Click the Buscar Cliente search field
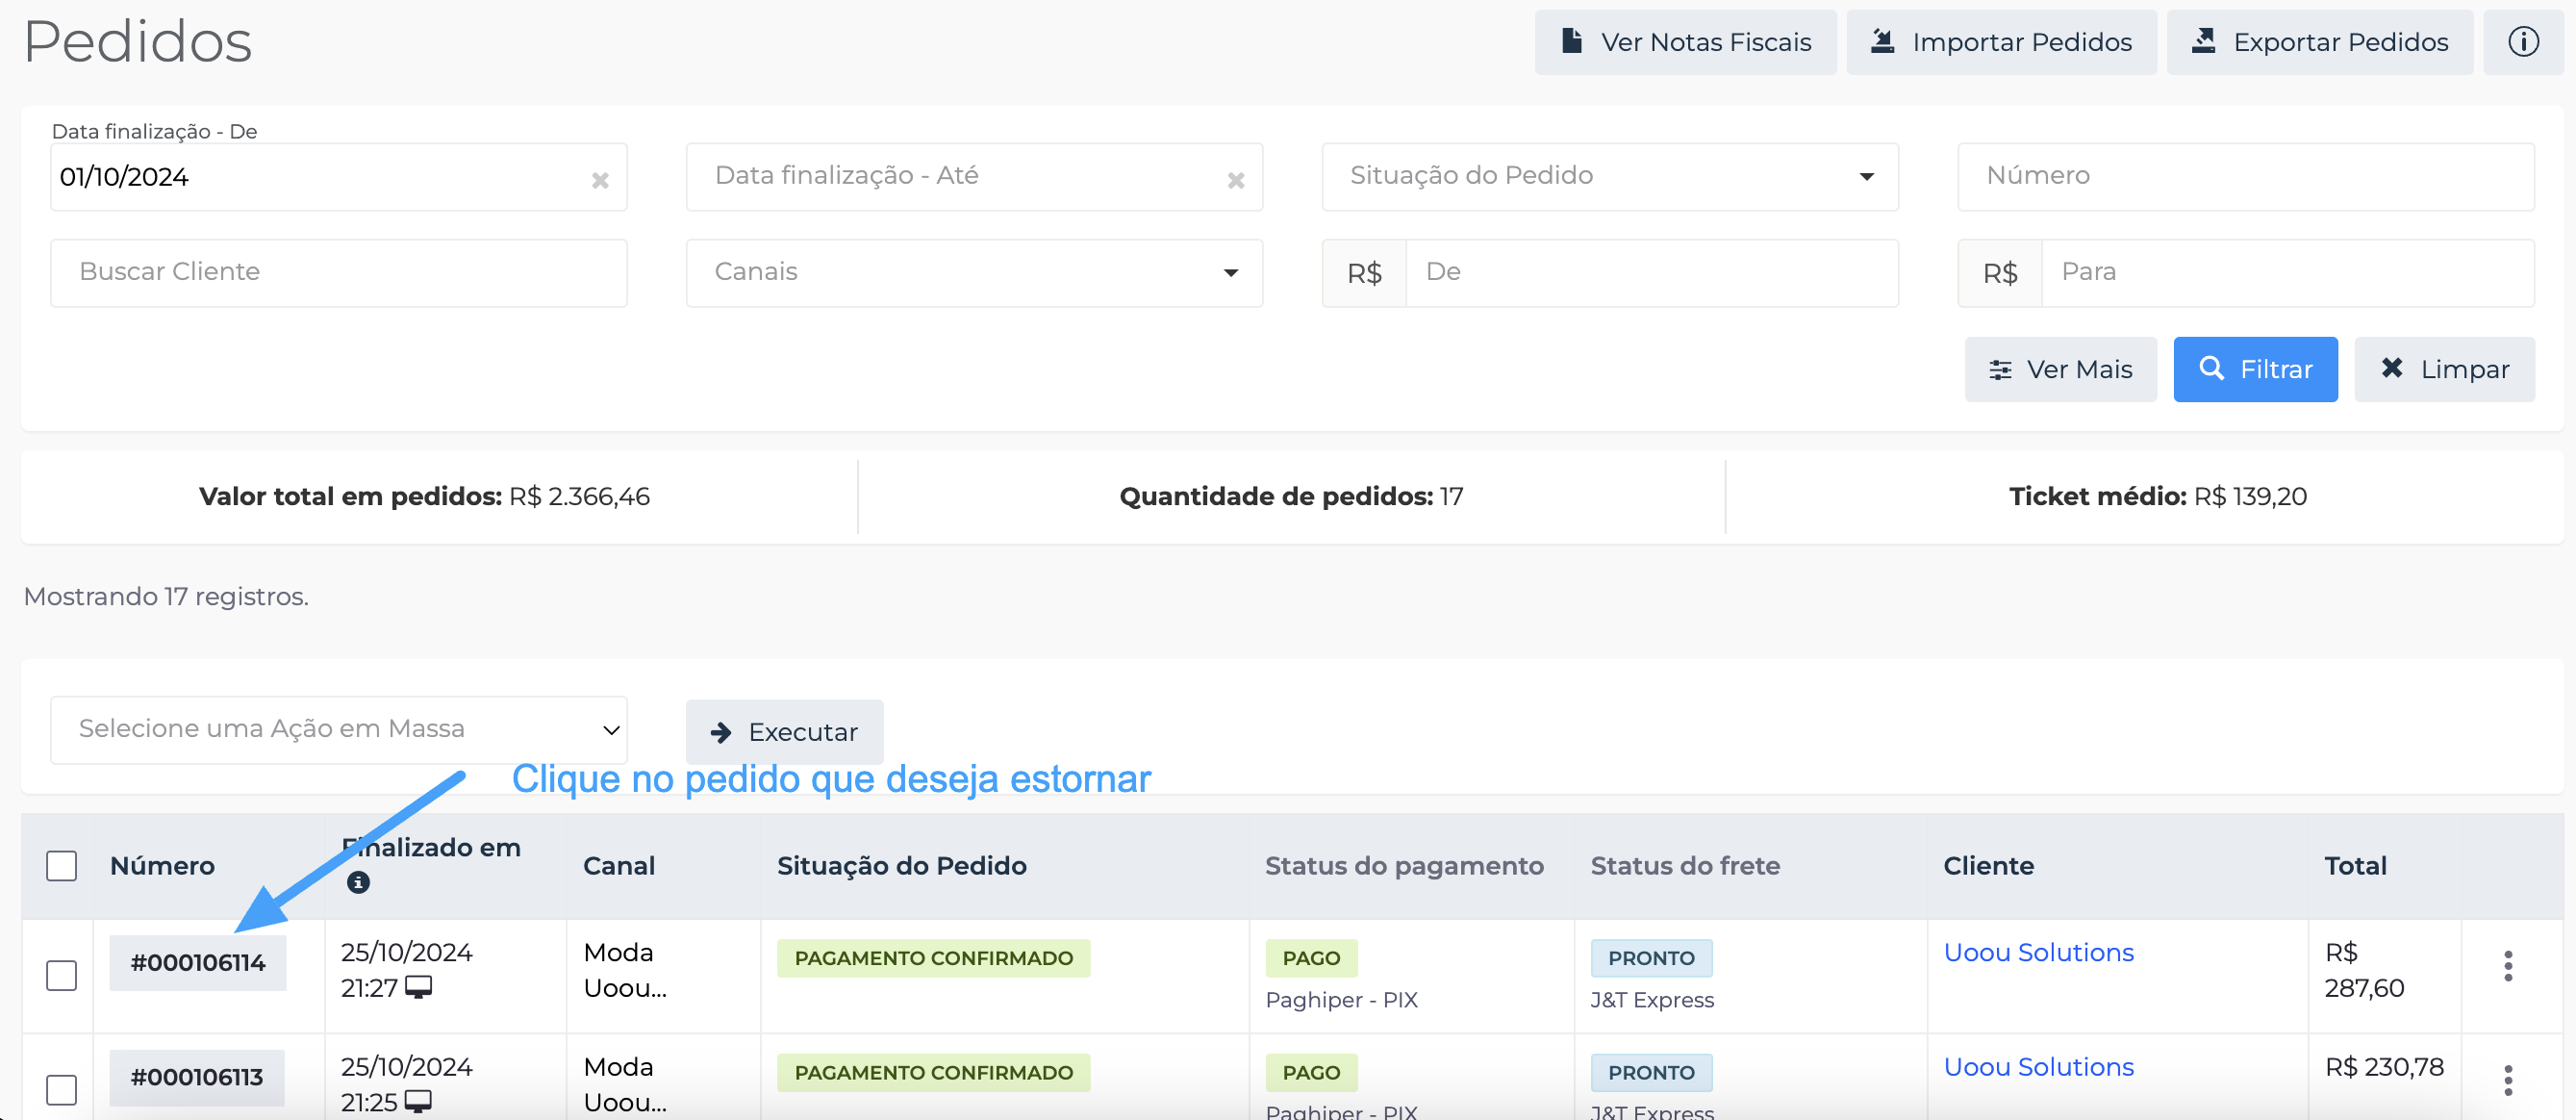This screenshot has height=1120, width=2576. point(339,273)
